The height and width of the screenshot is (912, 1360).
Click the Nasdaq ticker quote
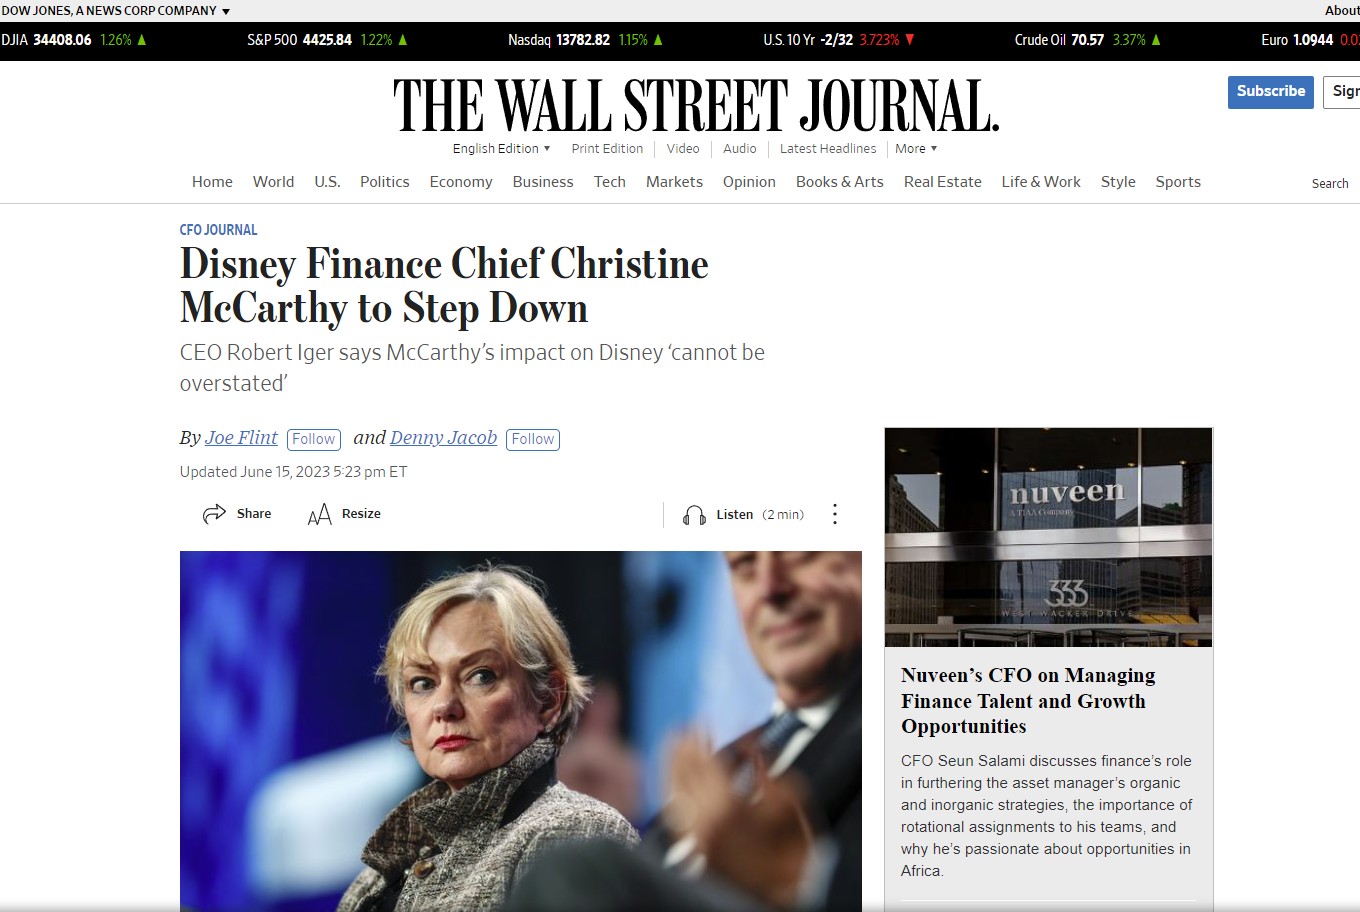point(586,40)
